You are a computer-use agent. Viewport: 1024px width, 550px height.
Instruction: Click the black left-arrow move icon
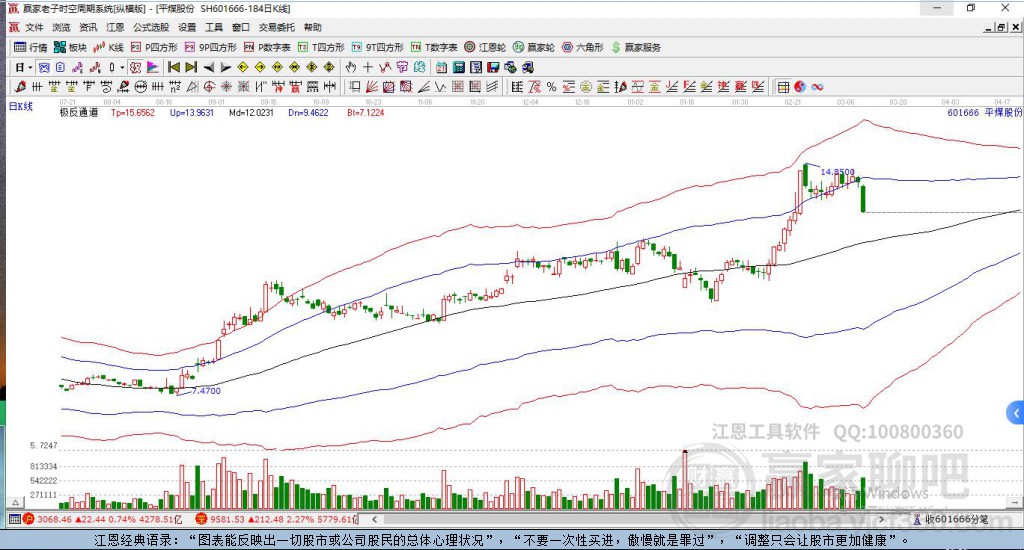click(x=208, y=67)
